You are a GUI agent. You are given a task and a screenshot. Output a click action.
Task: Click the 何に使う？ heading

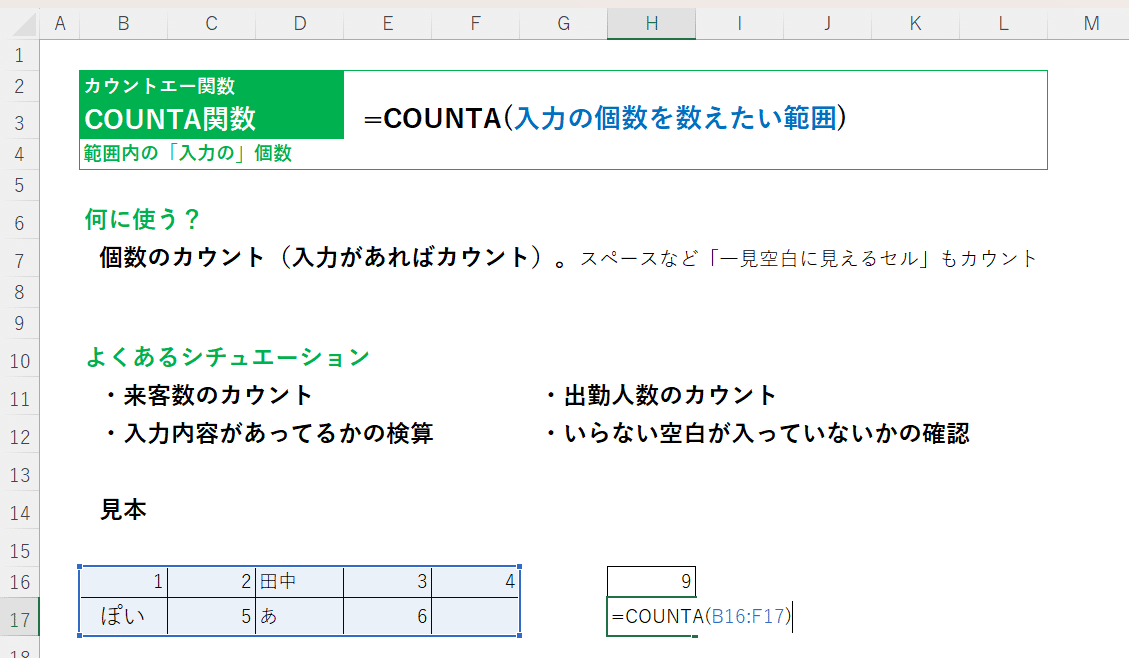142,219
